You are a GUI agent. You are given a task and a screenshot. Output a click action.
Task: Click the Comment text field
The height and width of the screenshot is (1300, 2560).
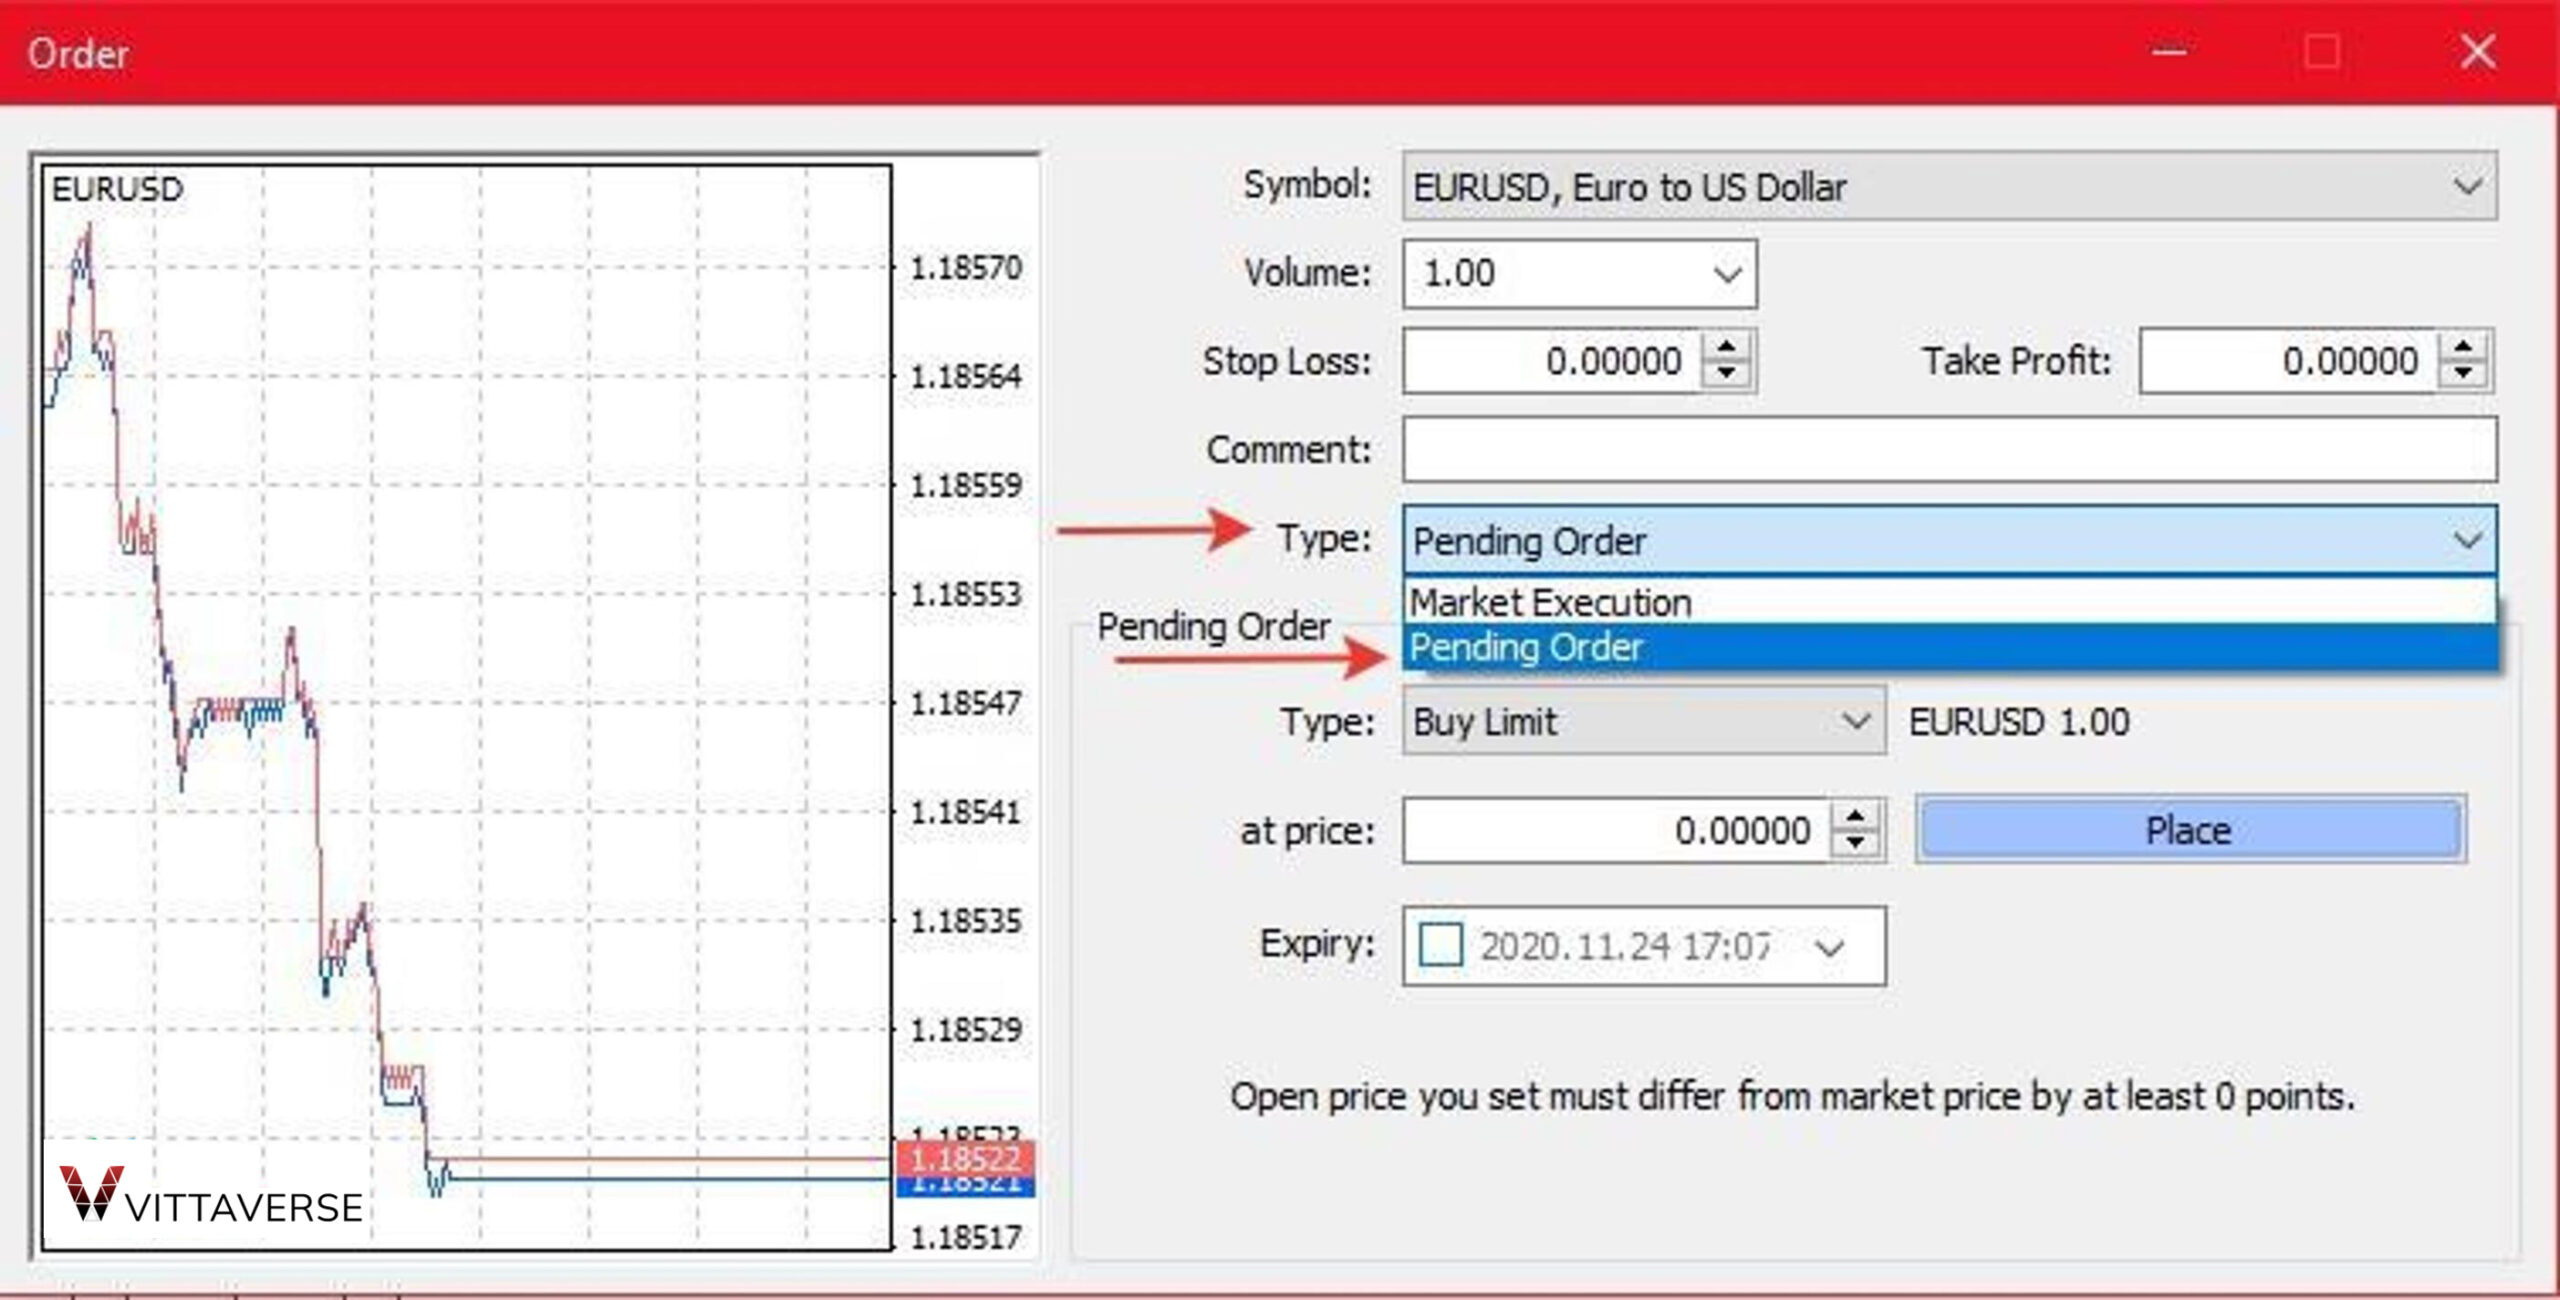(1949, 450)
